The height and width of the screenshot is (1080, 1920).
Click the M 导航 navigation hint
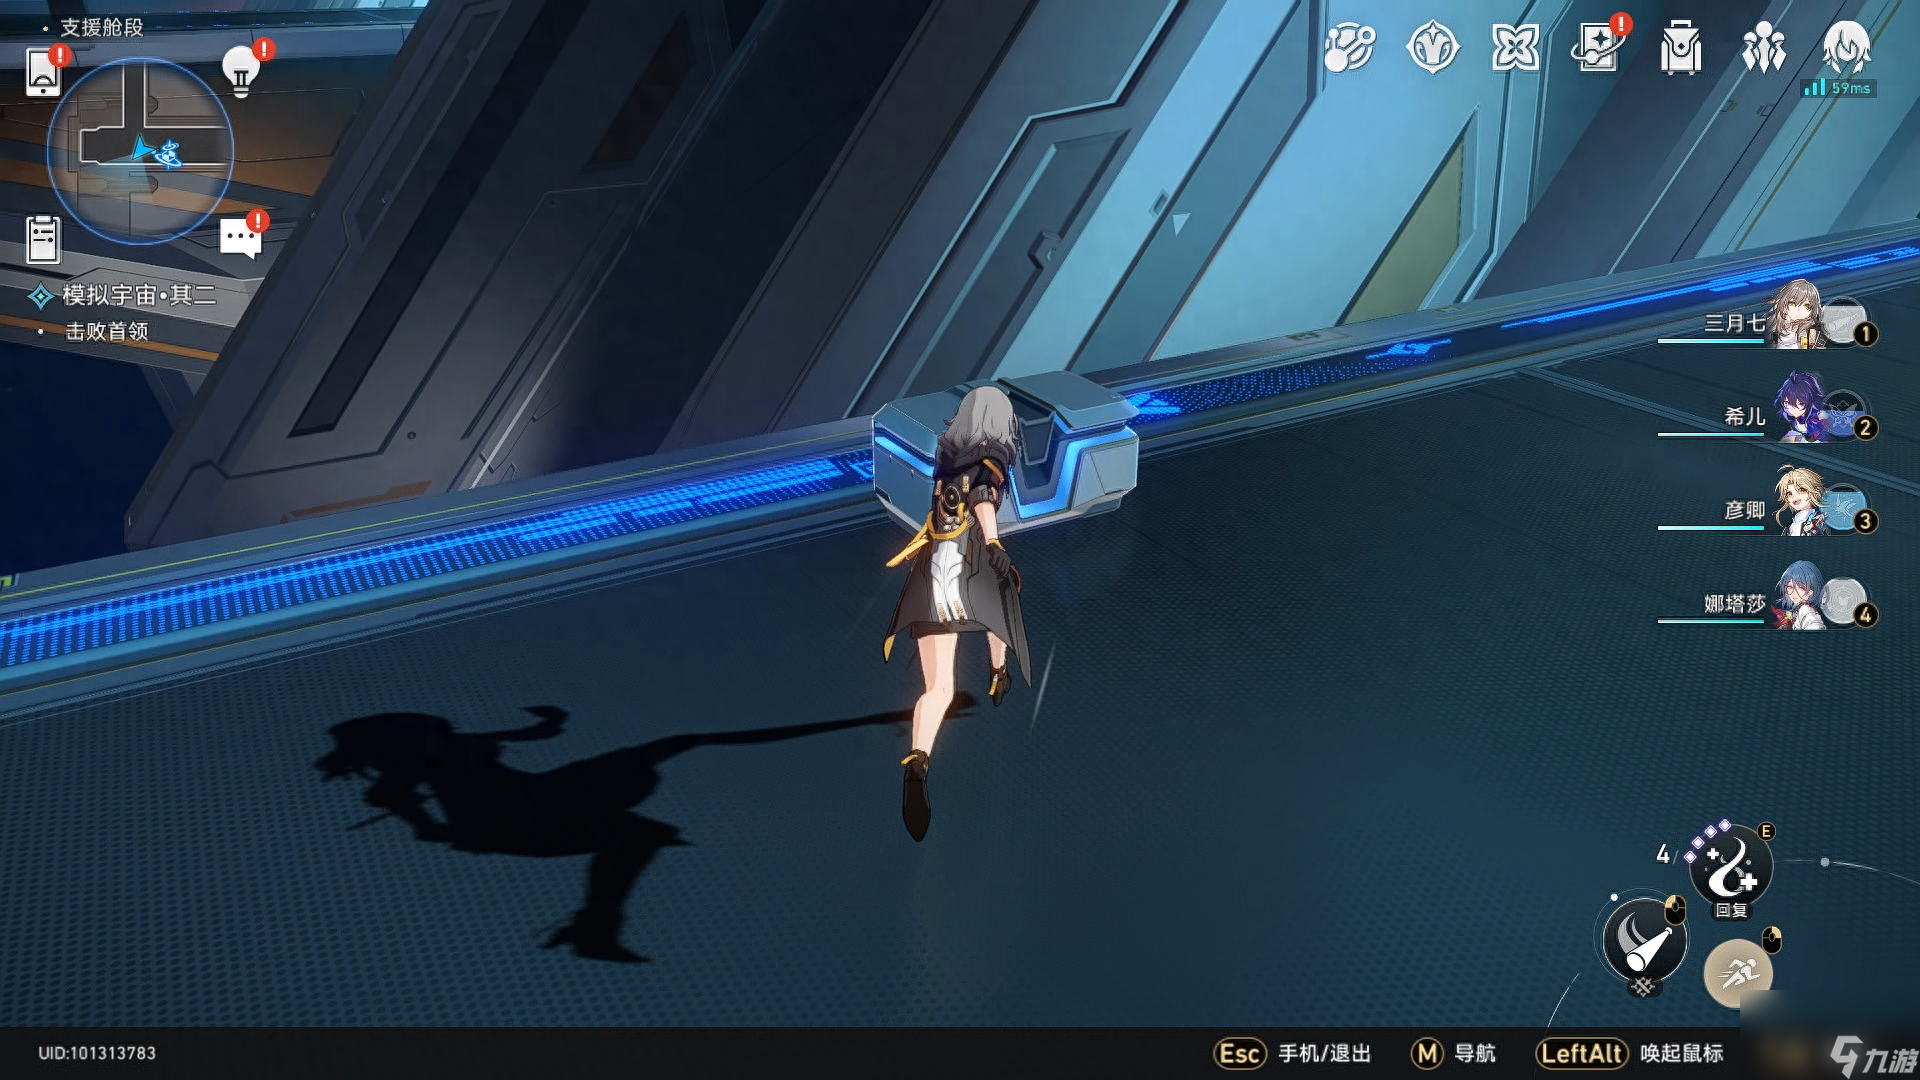pos(1453,1053)
